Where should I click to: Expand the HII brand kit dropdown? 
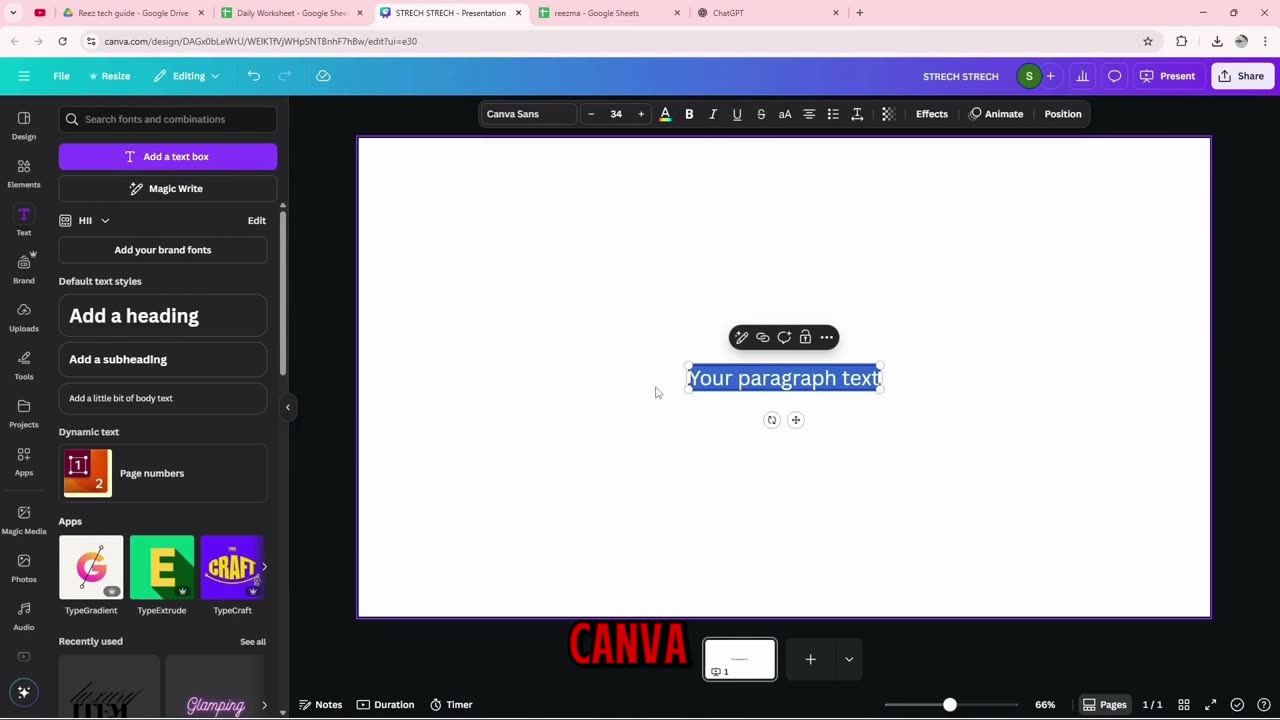(x=105, y=221)
